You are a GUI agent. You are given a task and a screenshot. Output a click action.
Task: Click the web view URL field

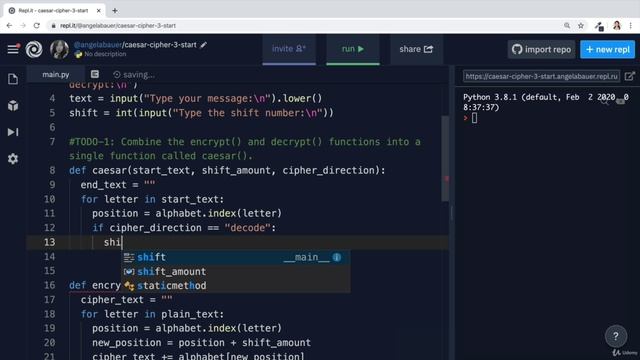coord(541,76)
